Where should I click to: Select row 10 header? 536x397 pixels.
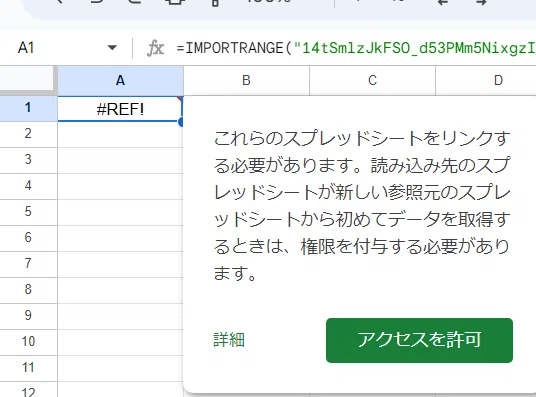click(x=28, y=342)
